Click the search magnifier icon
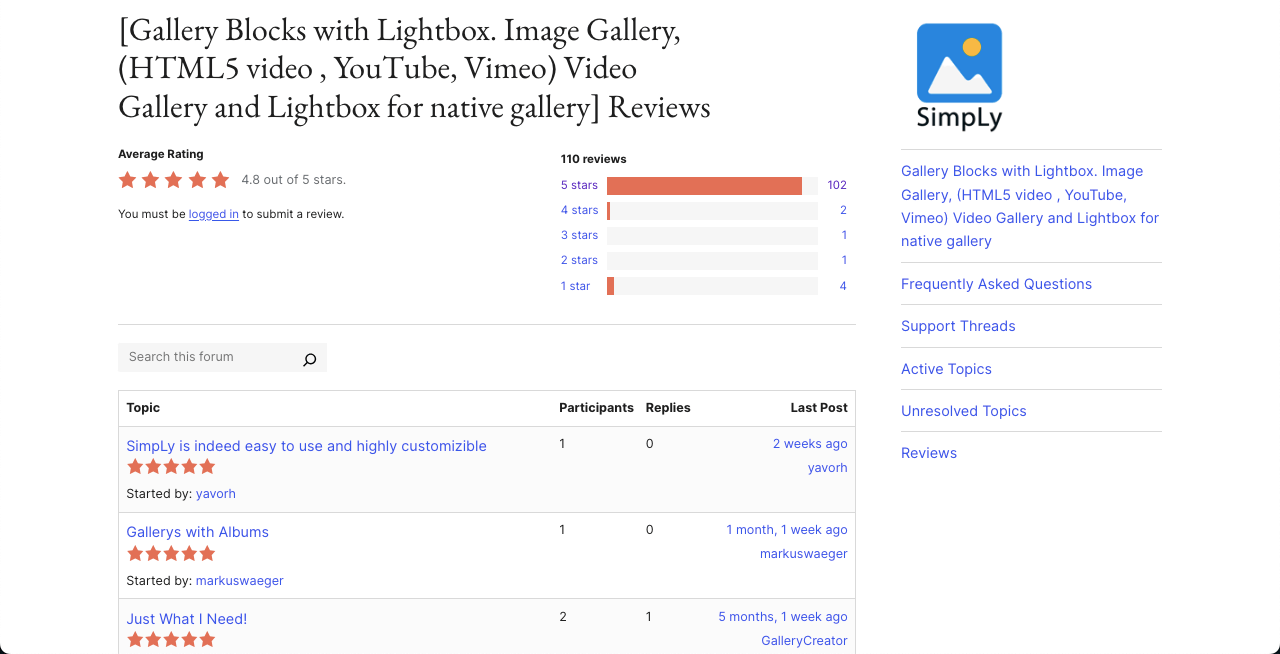The height and width of the screenshot is (654, 1280). pyautogui.click(x=310, y=358)
